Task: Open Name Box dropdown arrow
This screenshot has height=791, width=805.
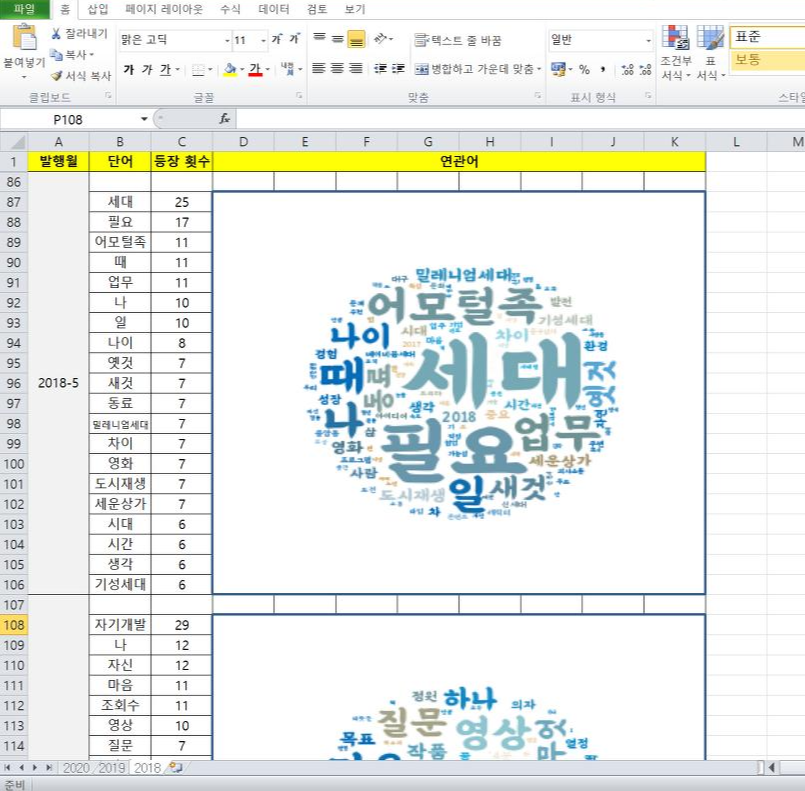Action: 144,120
